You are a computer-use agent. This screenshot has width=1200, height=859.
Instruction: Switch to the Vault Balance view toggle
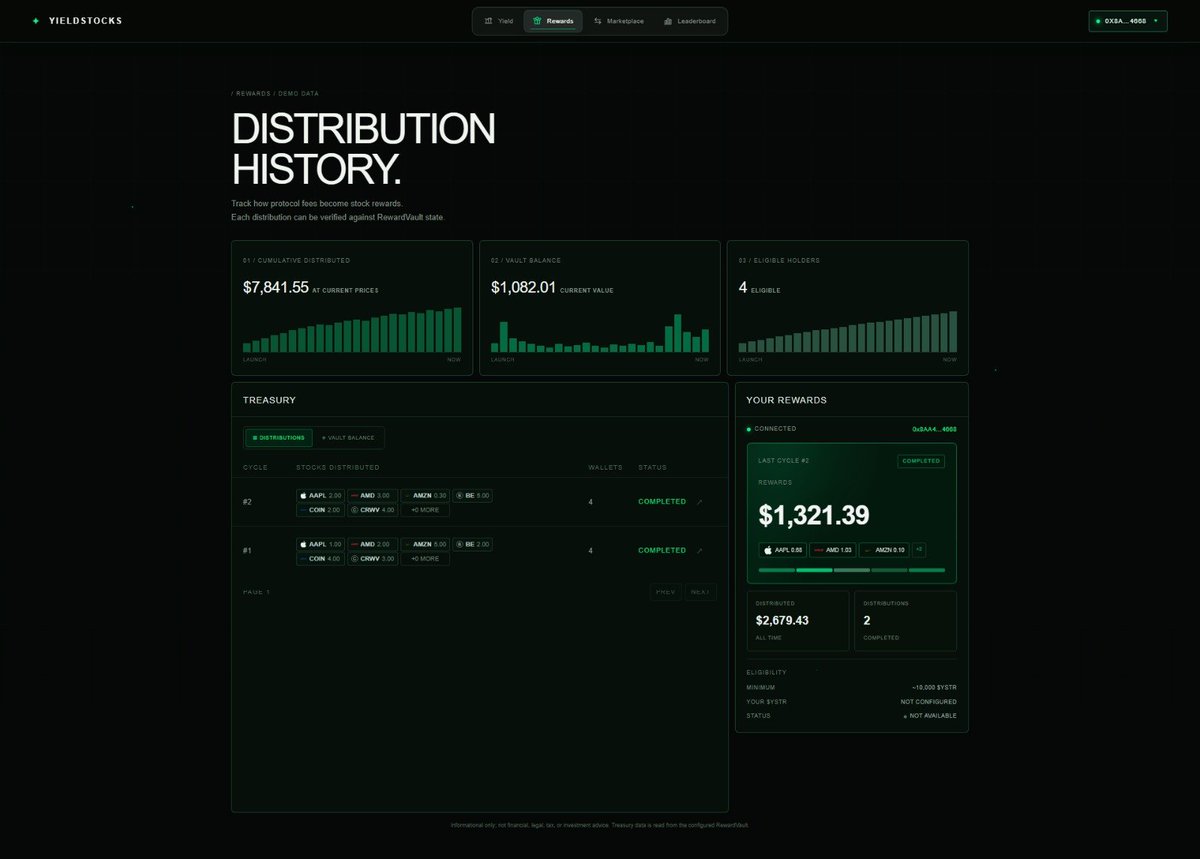(348, 438)
